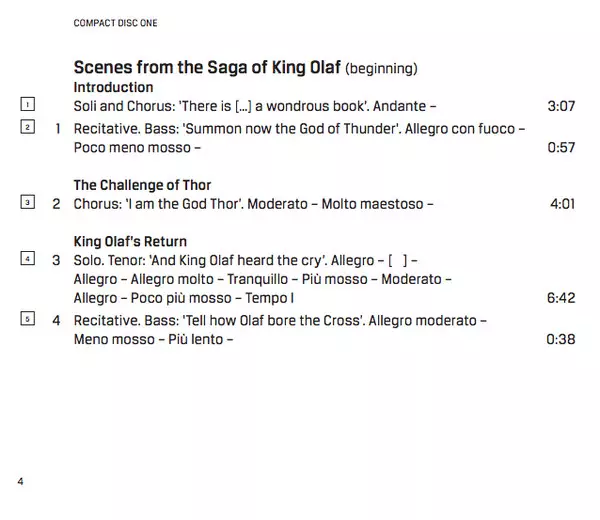The width and height of the screenshot is (600, 520).
Task: Select the boxed track number 3
Action: coord(27,203)
